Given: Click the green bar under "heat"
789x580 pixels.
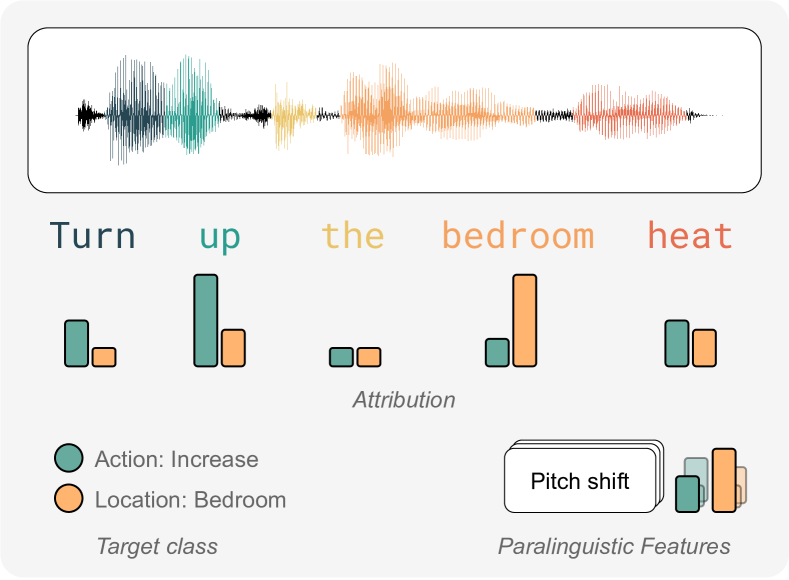Looking at the screenshot, I should coord(677,343).
